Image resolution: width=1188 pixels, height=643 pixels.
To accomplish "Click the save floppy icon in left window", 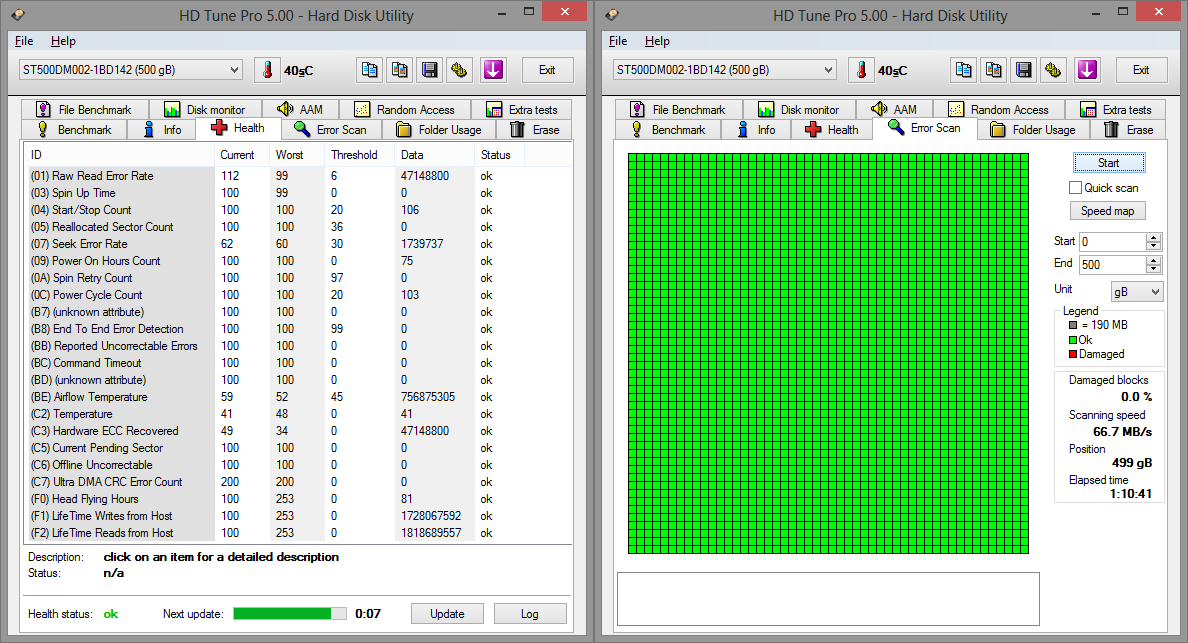I will pos(430,70).
